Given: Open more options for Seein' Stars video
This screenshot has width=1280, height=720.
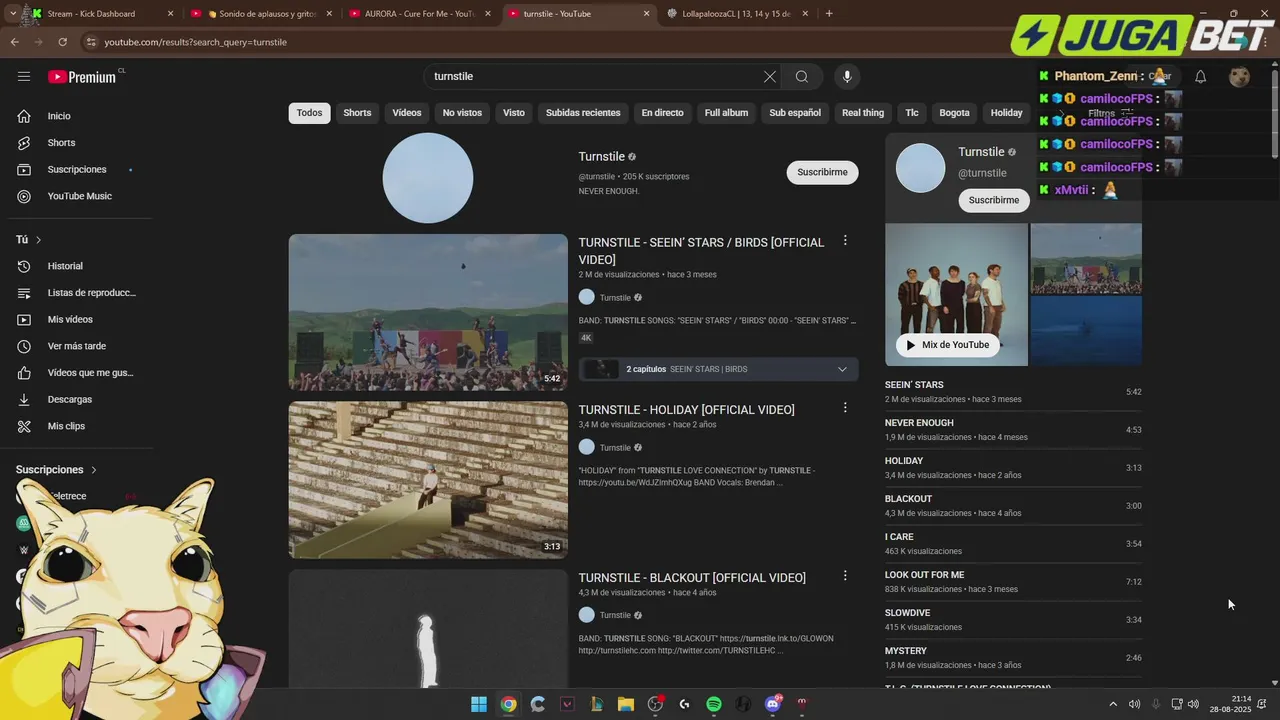Looking at the screenshot, I should [x=845, y=241].
